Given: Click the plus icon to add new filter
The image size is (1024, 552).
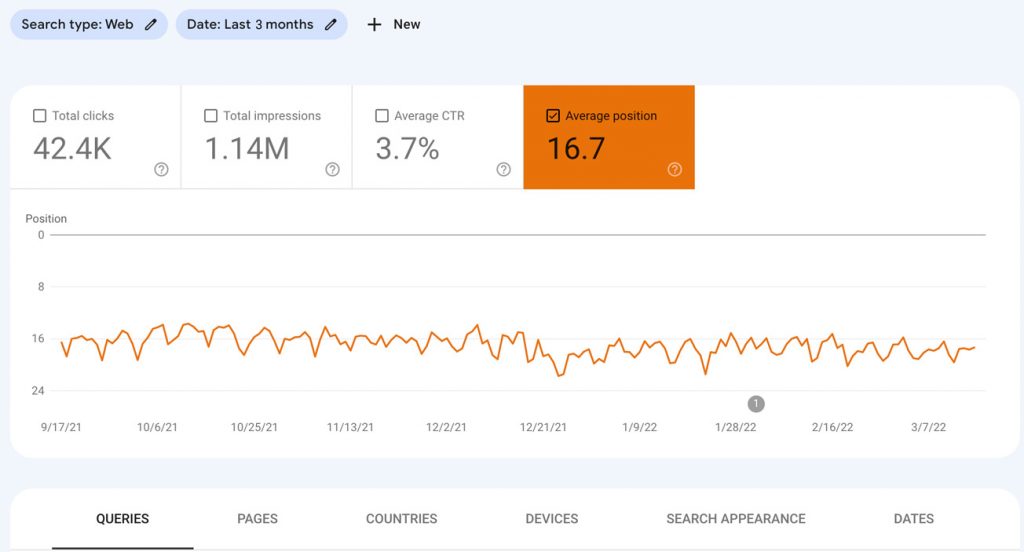Looking at the screenshot, I should pyautogui.click(x=374, y=25).
